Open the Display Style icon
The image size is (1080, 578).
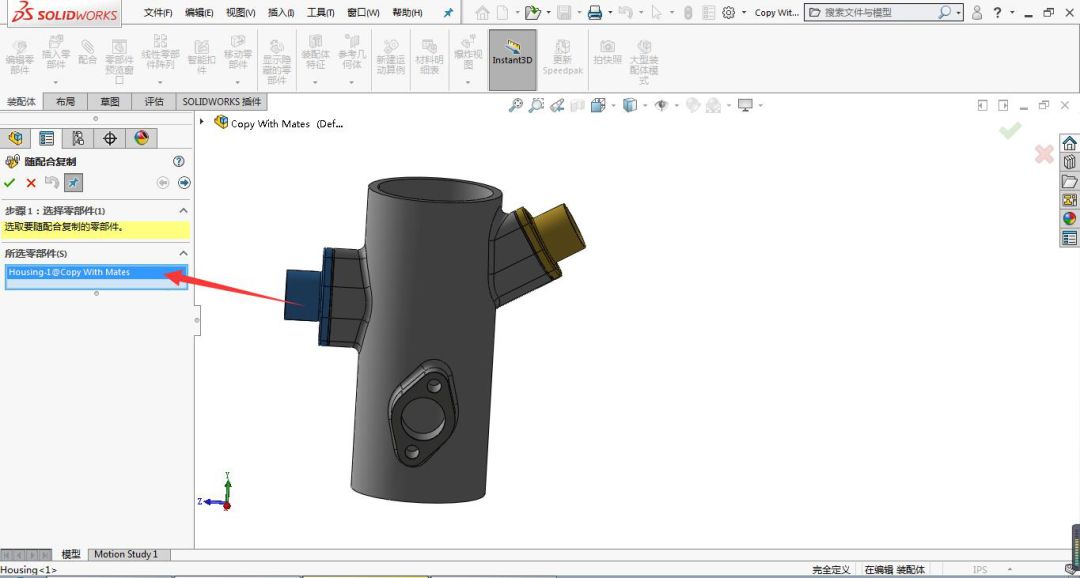coord(630,105)
